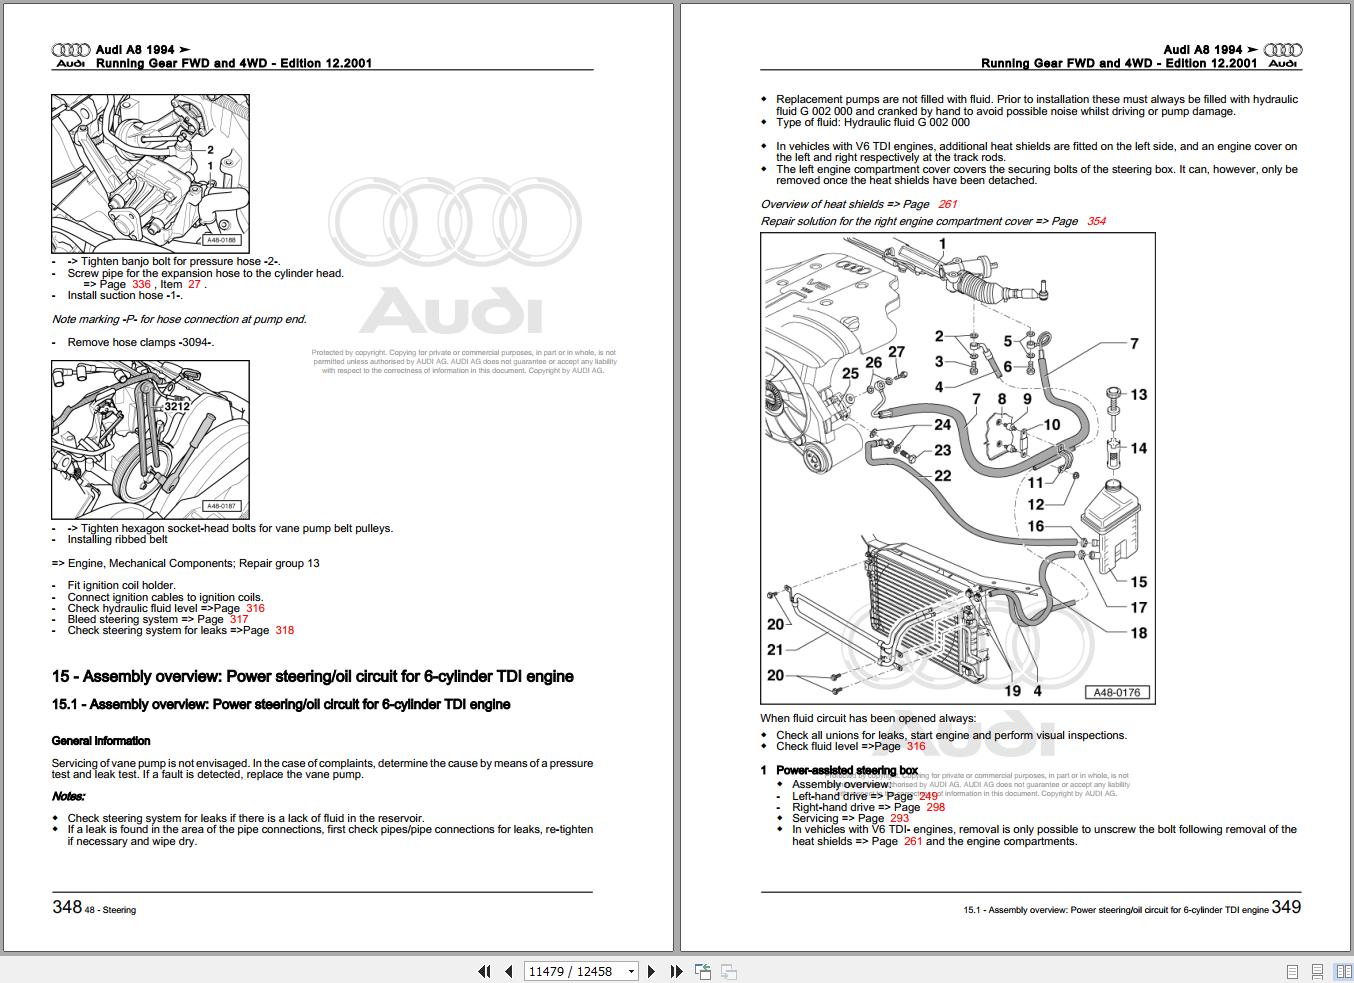Click the 'Installing ribbed belt' step

click(x=118, y=539)
